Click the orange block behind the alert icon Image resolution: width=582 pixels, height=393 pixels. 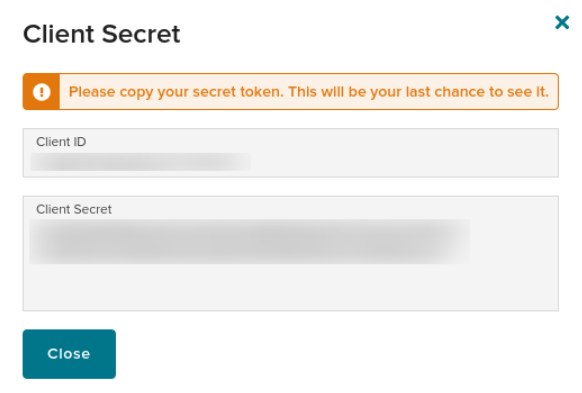(x=41, y=92)
